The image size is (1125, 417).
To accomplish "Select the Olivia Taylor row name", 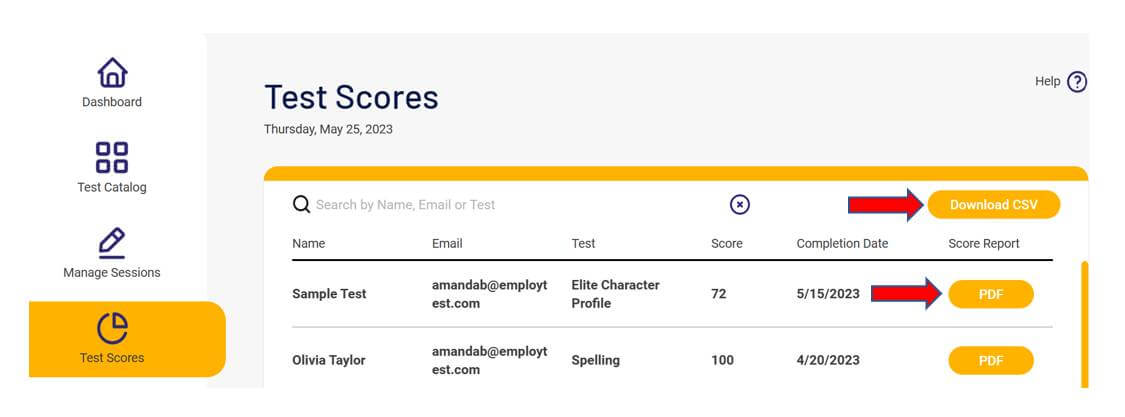I will 329,360.
